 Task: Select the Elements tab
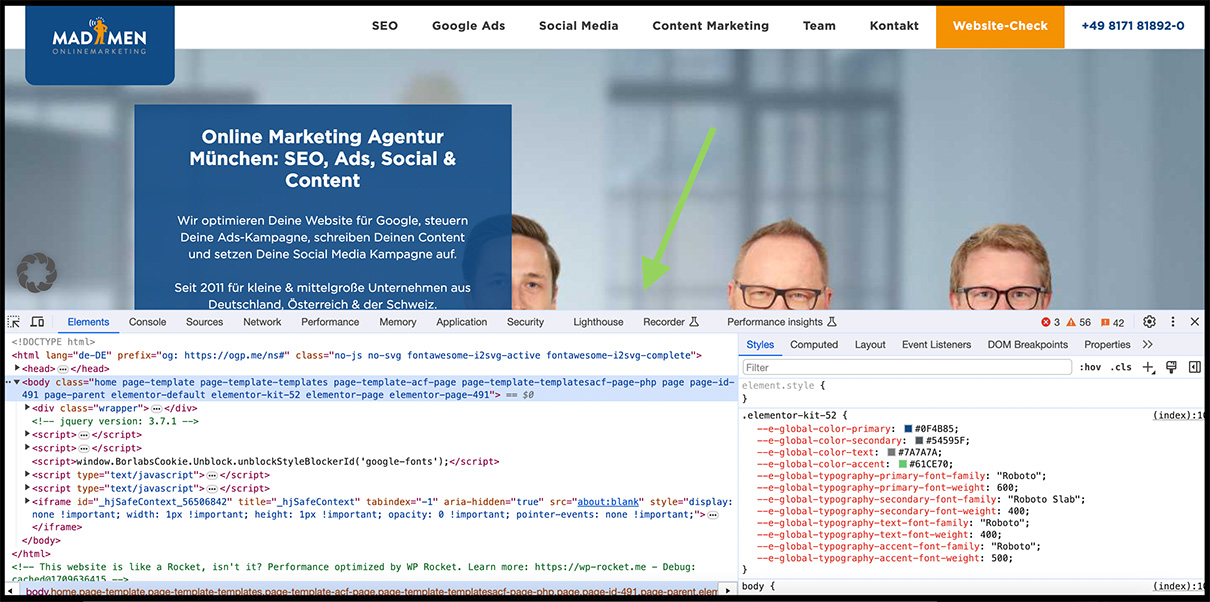[88, 322]
